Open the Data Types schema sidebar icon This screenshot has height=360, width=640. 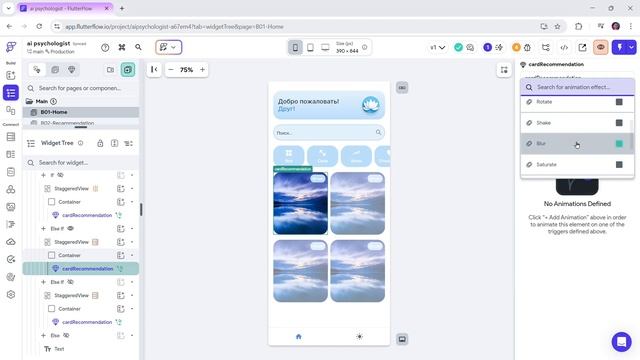tap(11, 154)
